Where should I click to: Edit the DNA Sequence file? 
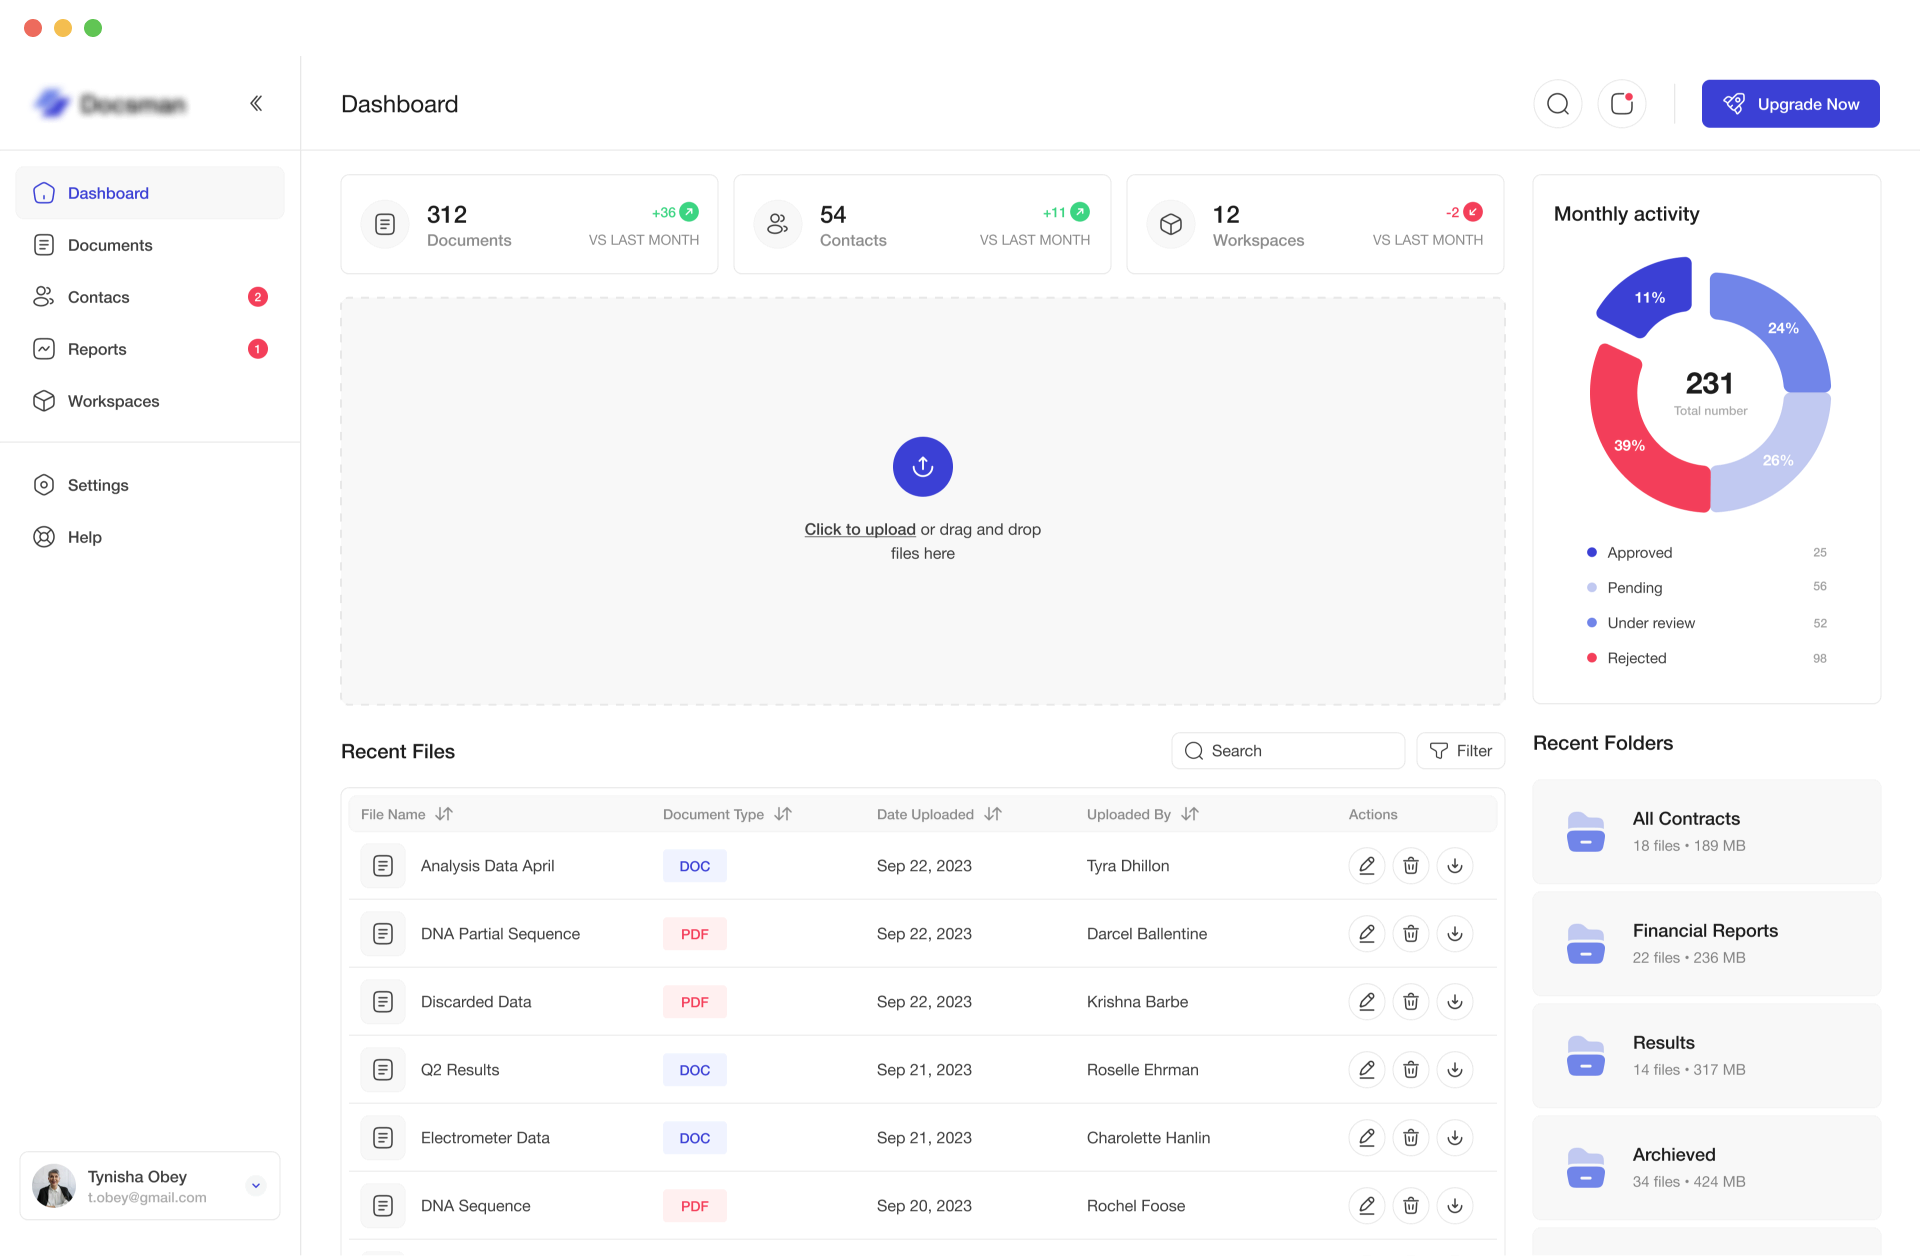[1367, 1206]
